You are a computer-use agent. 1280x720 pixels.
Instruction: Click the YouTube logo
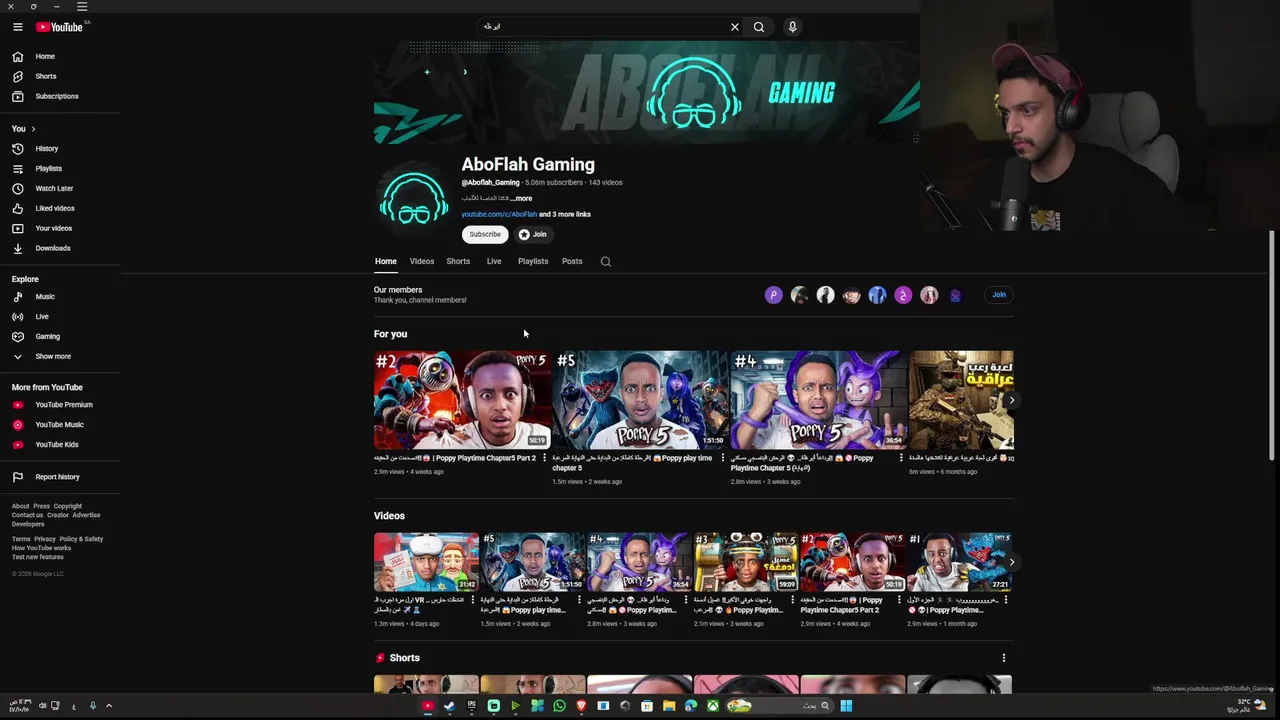59,27
